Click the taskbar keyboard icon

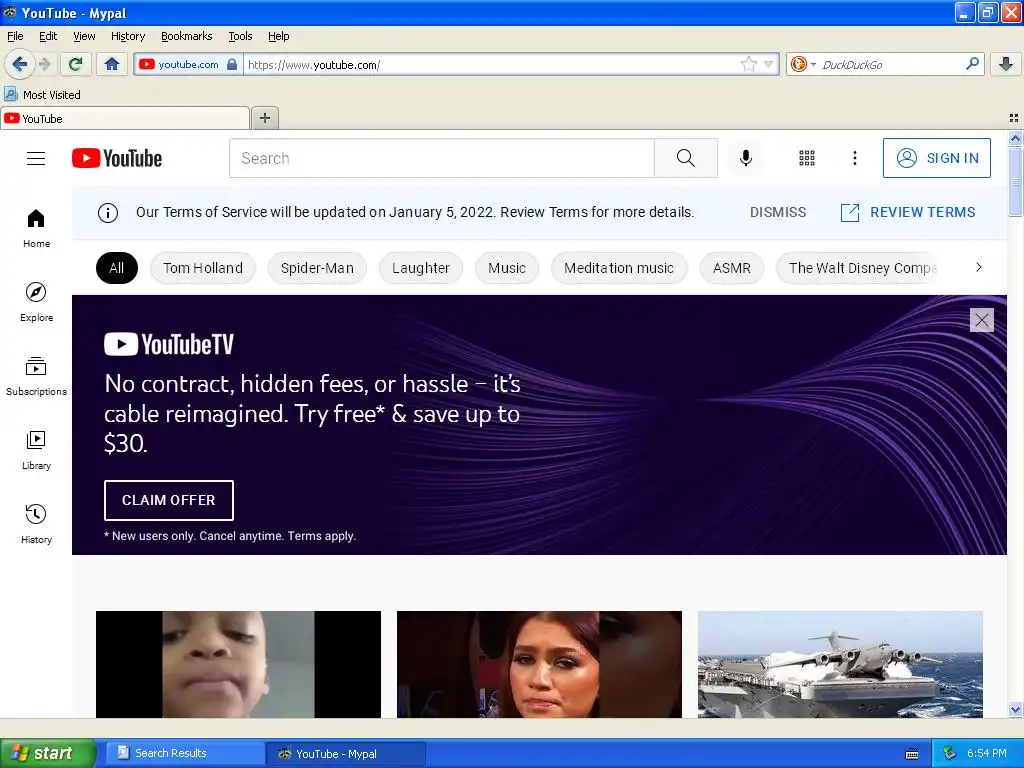coord(912,754)
